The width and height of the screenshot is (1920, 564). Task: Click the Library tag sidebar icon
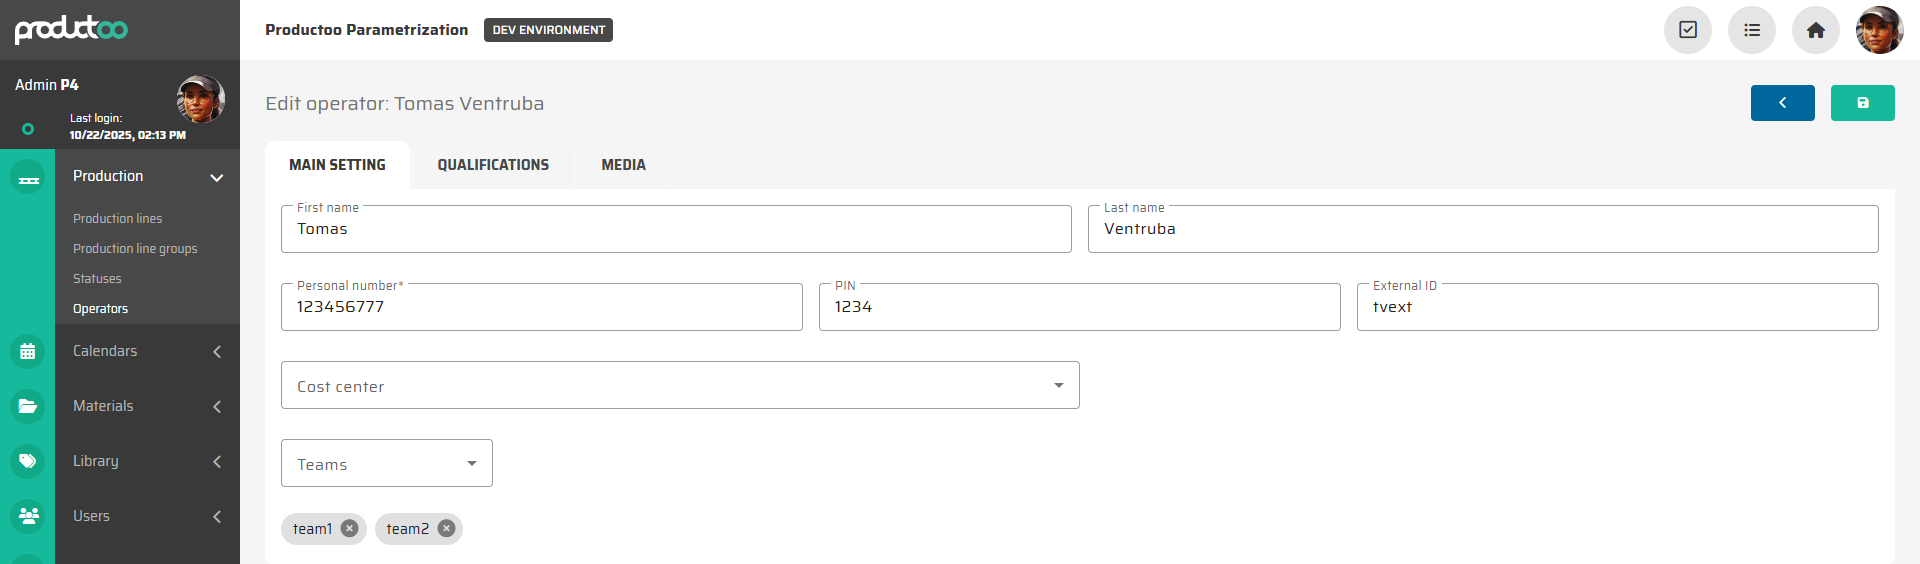(x=28, y=461)
